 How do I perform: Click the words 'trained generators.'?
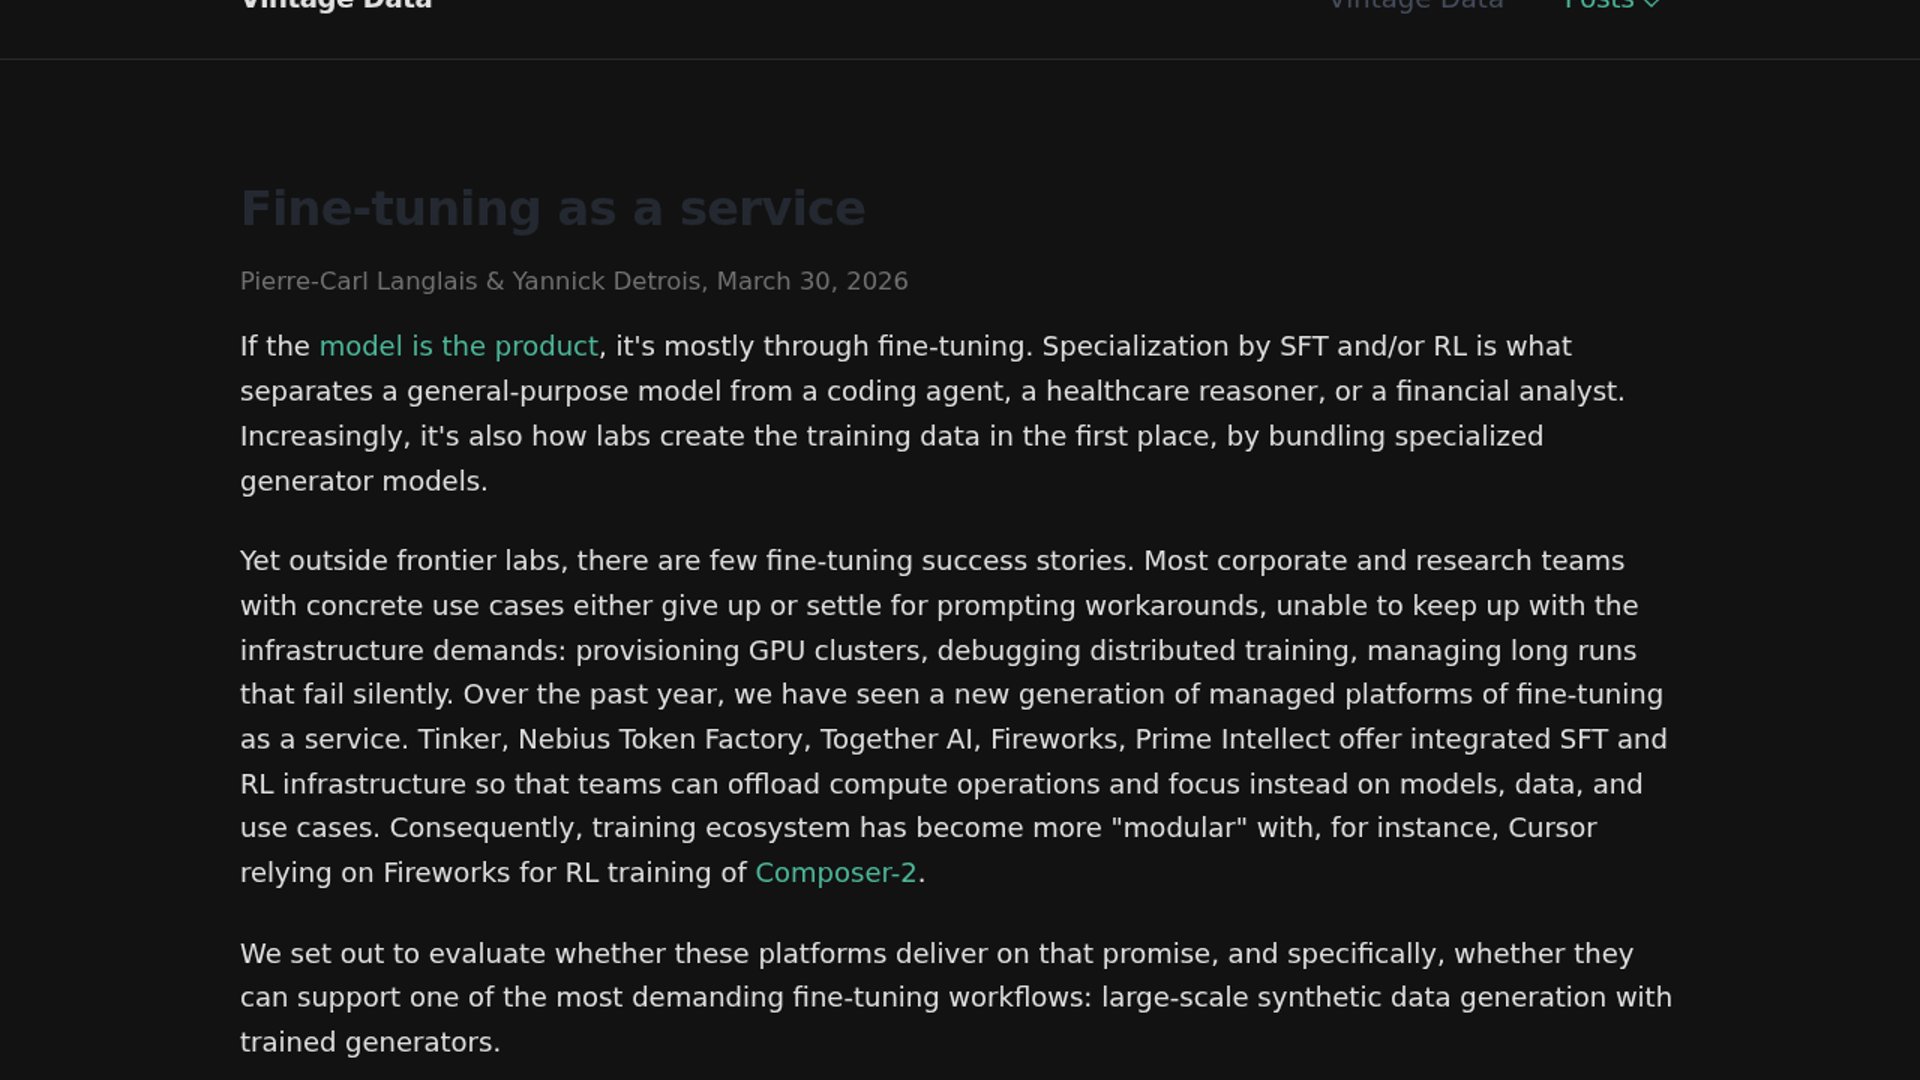point(370,1042)
